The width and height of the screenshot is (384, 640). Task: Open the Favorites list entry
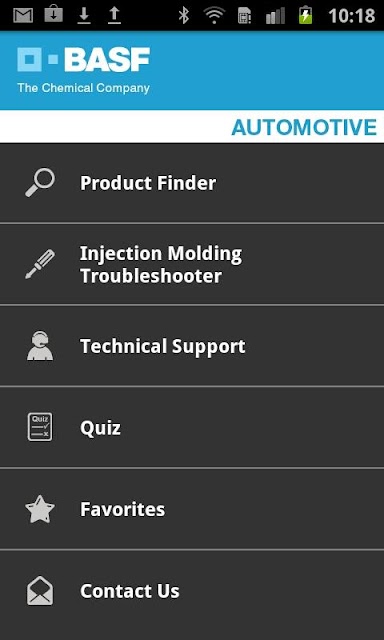tap(192, 509)
